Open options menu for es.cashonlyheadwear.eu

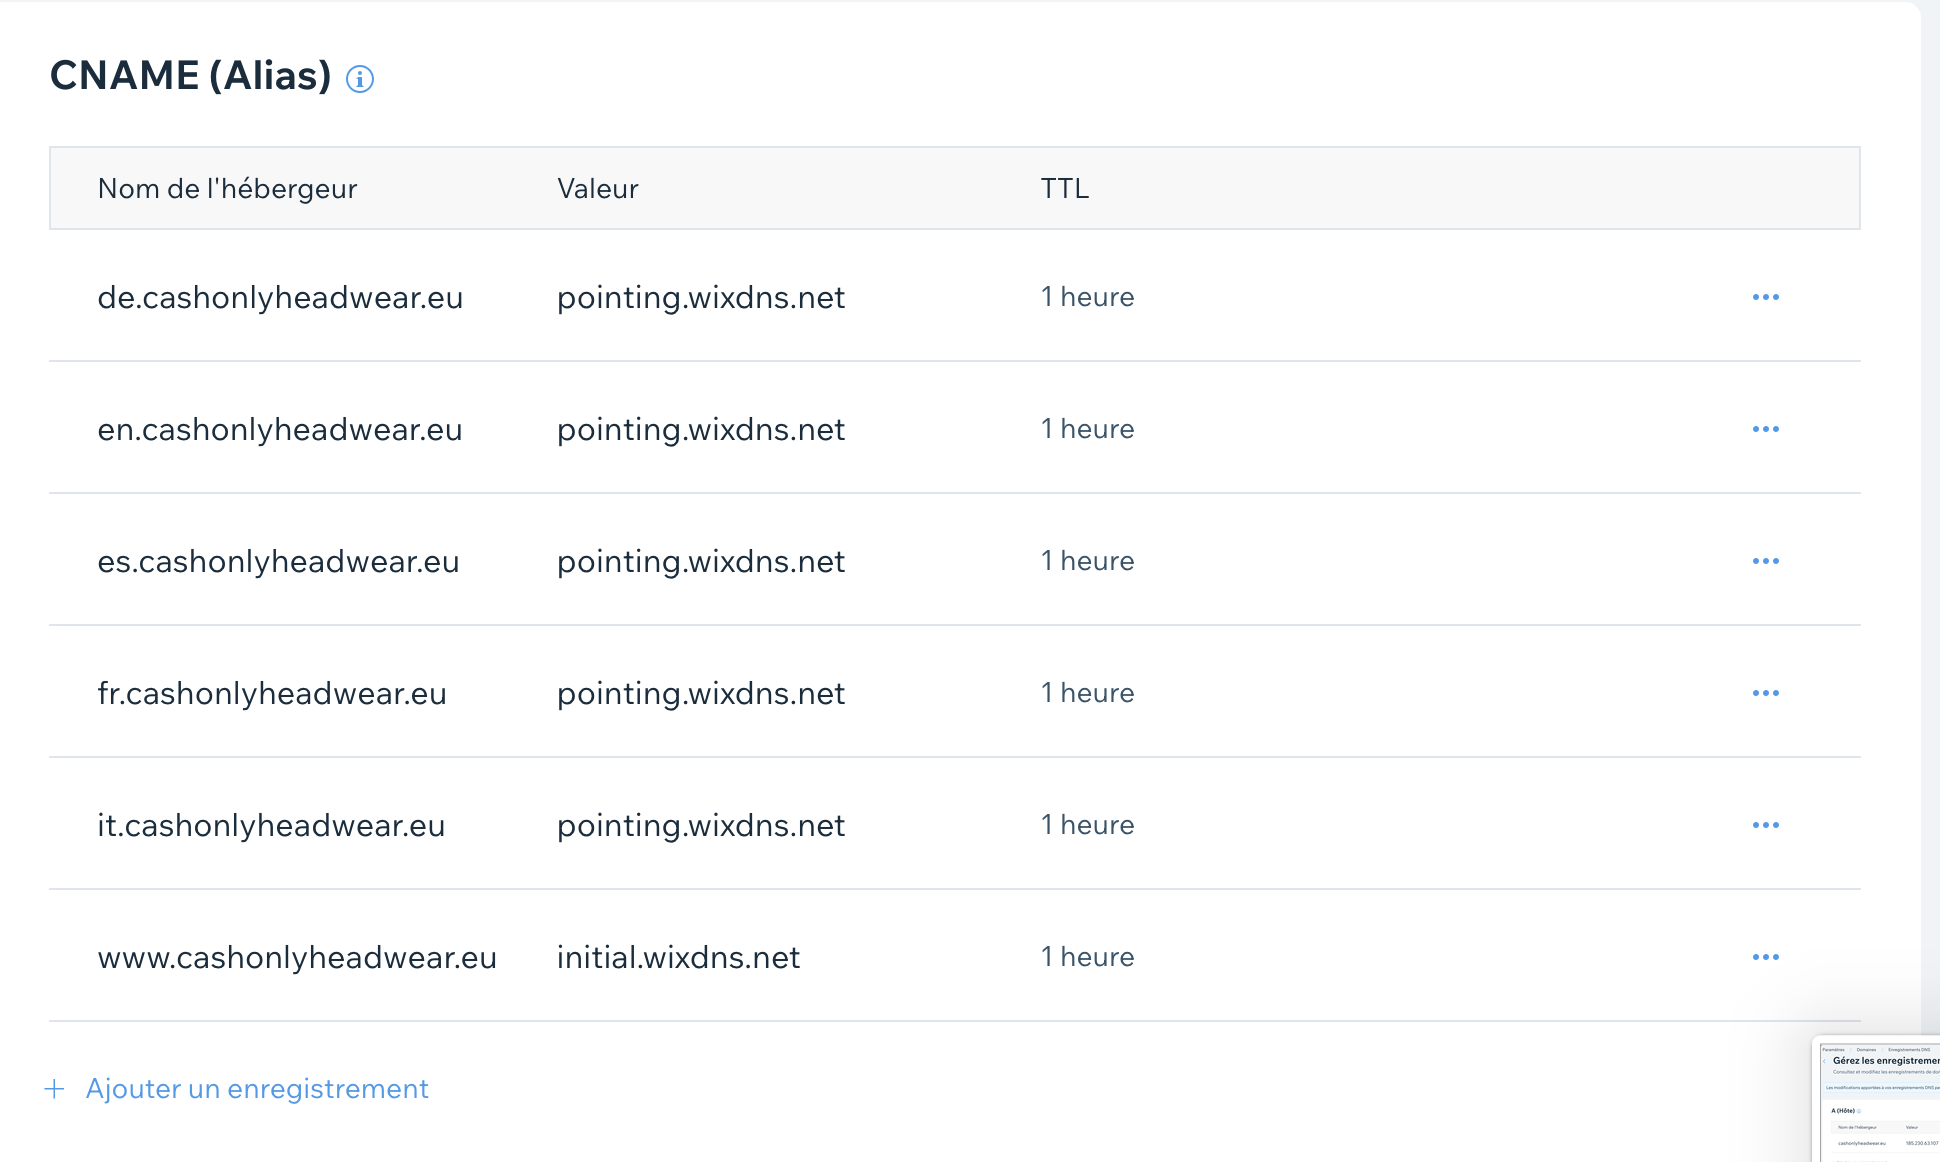click(x=1765, y=561)
